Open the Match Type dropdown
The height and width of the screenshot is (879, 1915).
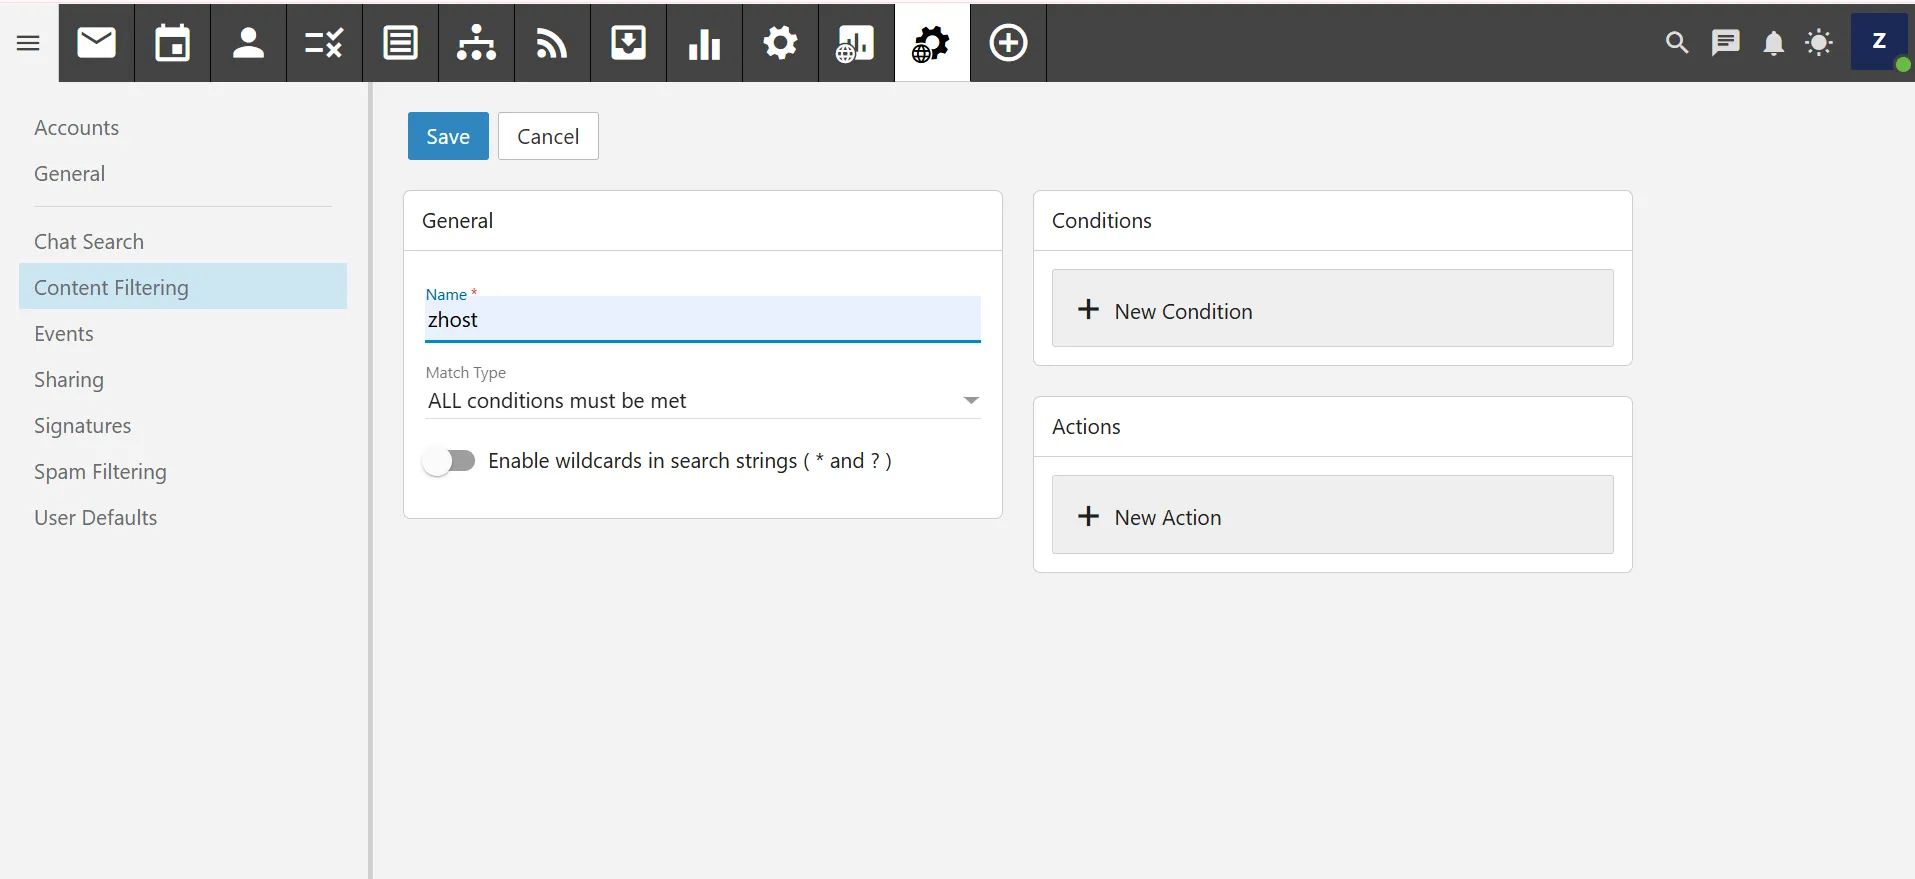702,401
